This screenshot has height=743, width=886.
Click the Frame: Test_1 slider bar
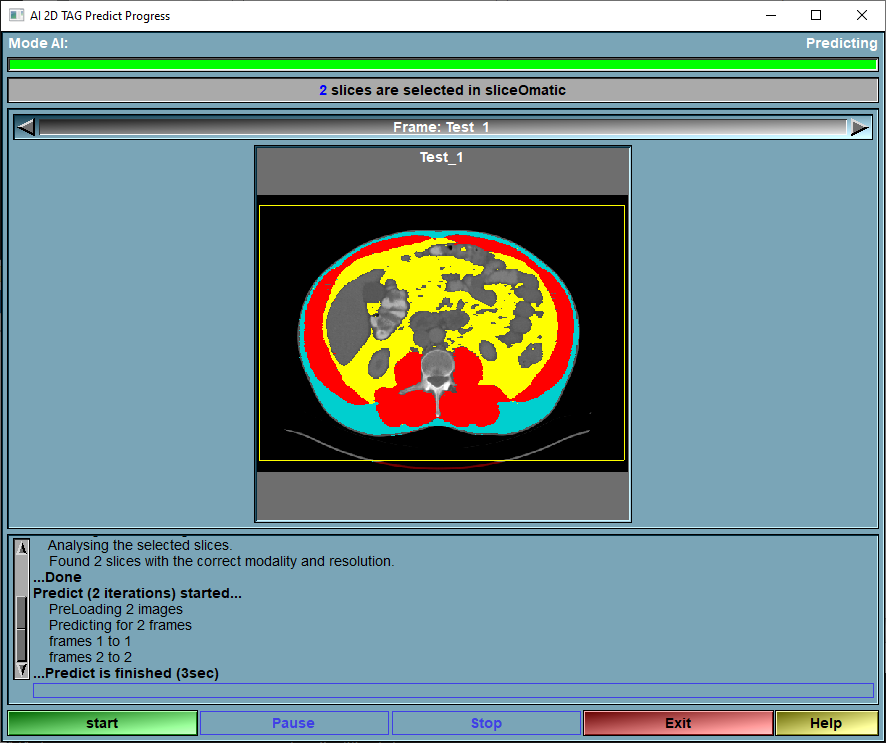coord(443,127)
